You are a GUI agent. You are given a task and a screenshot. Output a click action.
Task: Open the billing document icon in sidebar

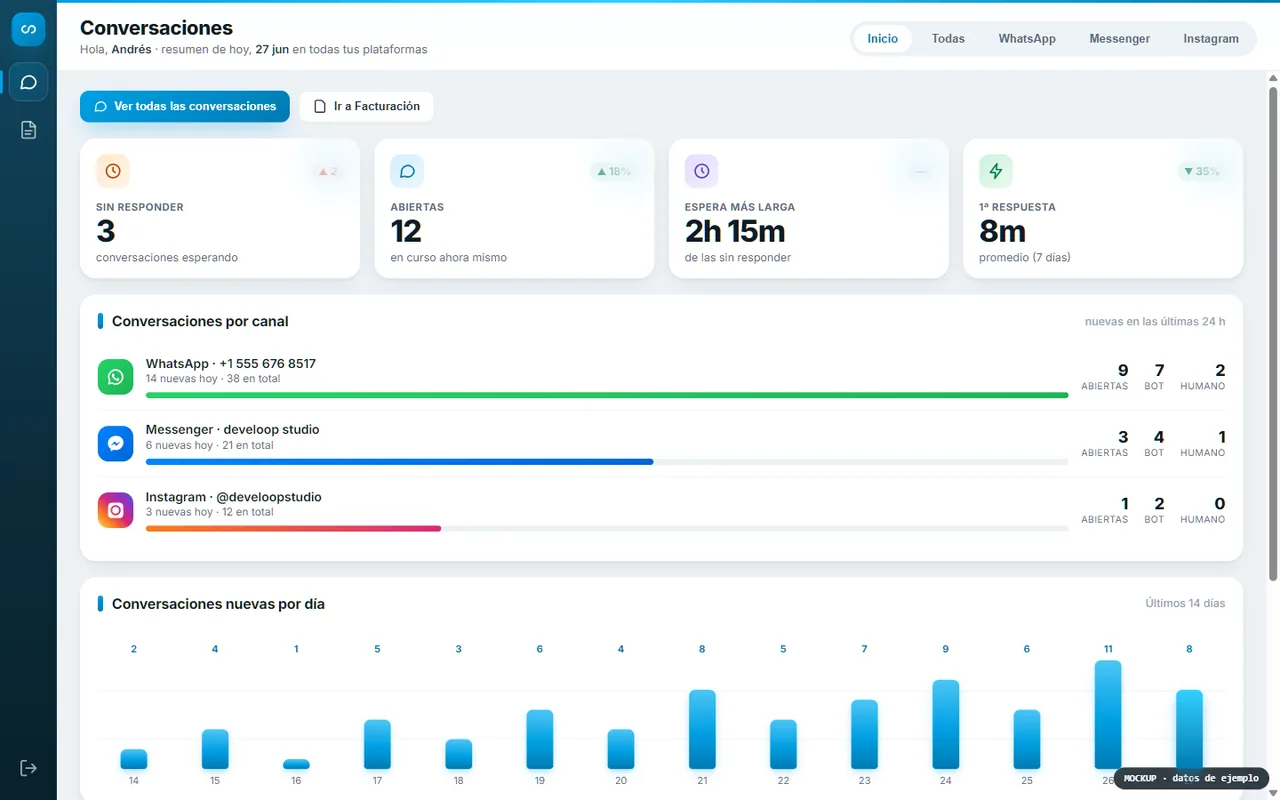pyautogui.click(x=28, y=130)
